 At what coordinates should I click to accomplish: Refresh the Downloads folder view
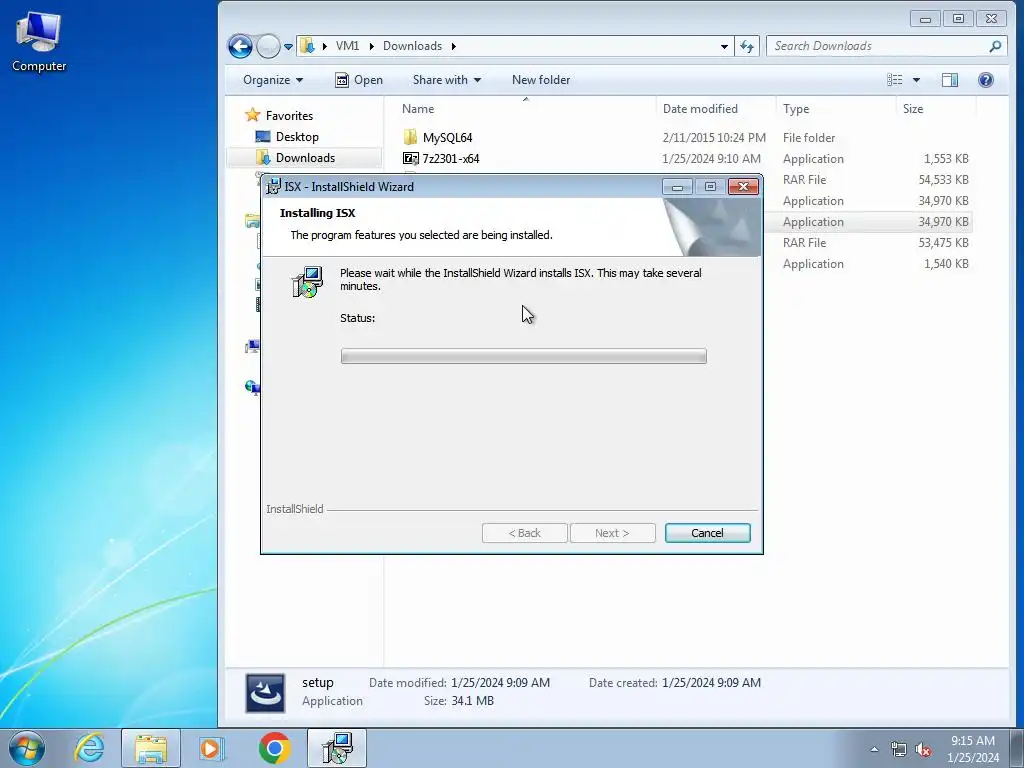746,46
